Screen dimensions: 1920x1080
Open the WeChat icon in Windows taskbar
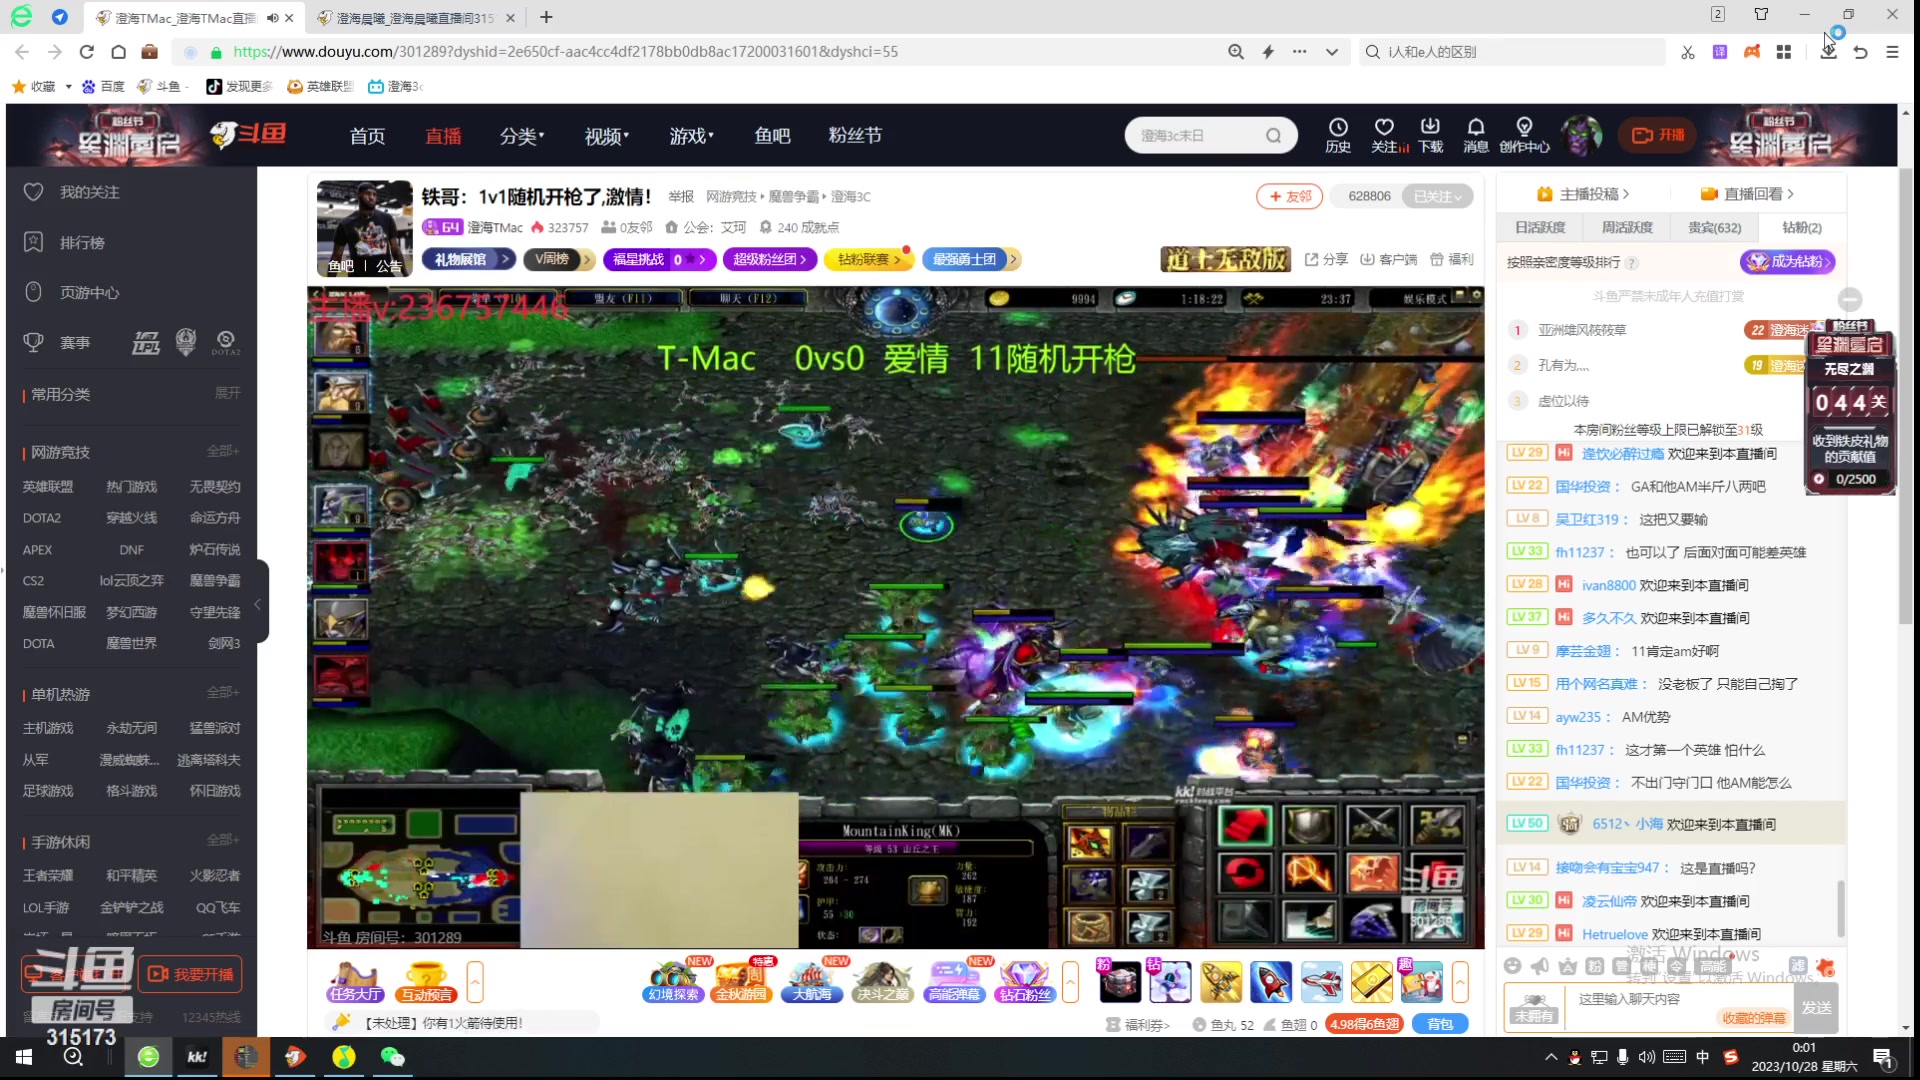(x=392, y=1057)
